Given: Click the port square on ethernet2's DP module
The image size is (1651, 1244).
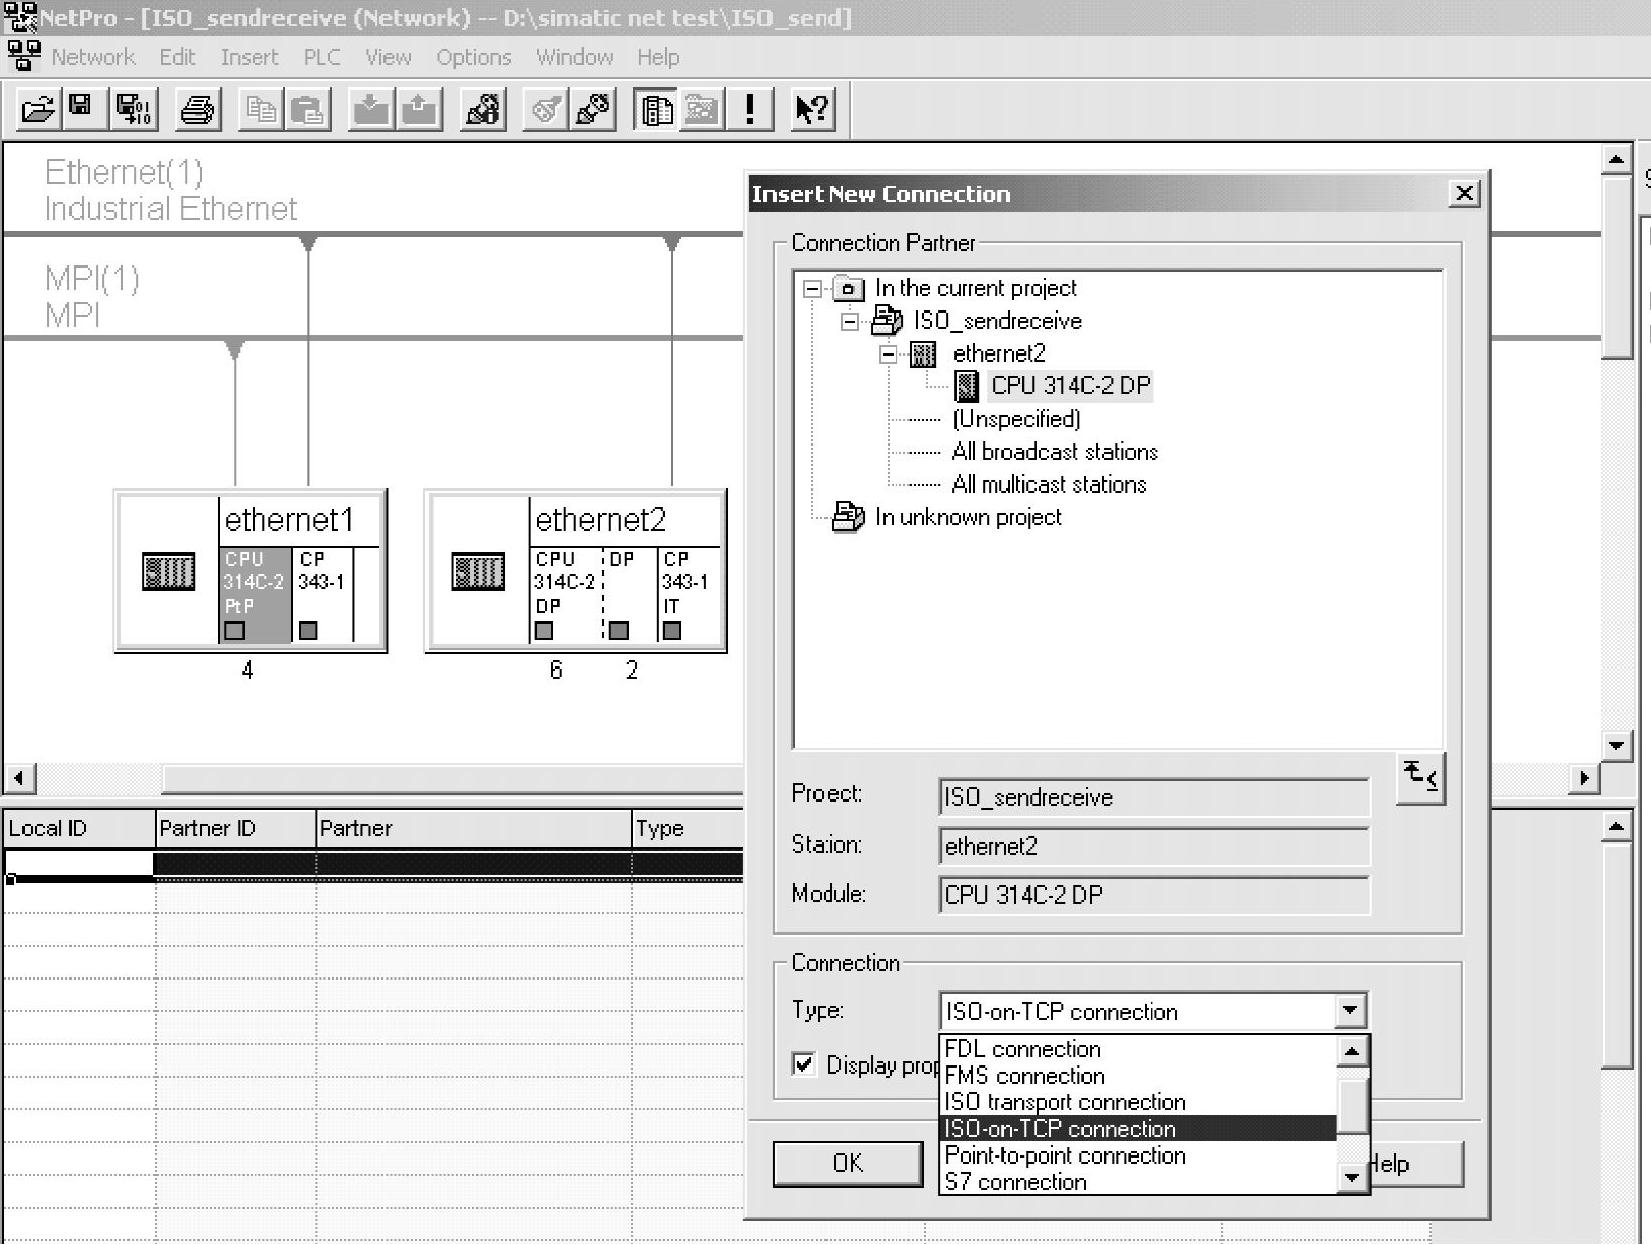Looking at the screenshot, I should pyautogui.click(x=619, y=630).
